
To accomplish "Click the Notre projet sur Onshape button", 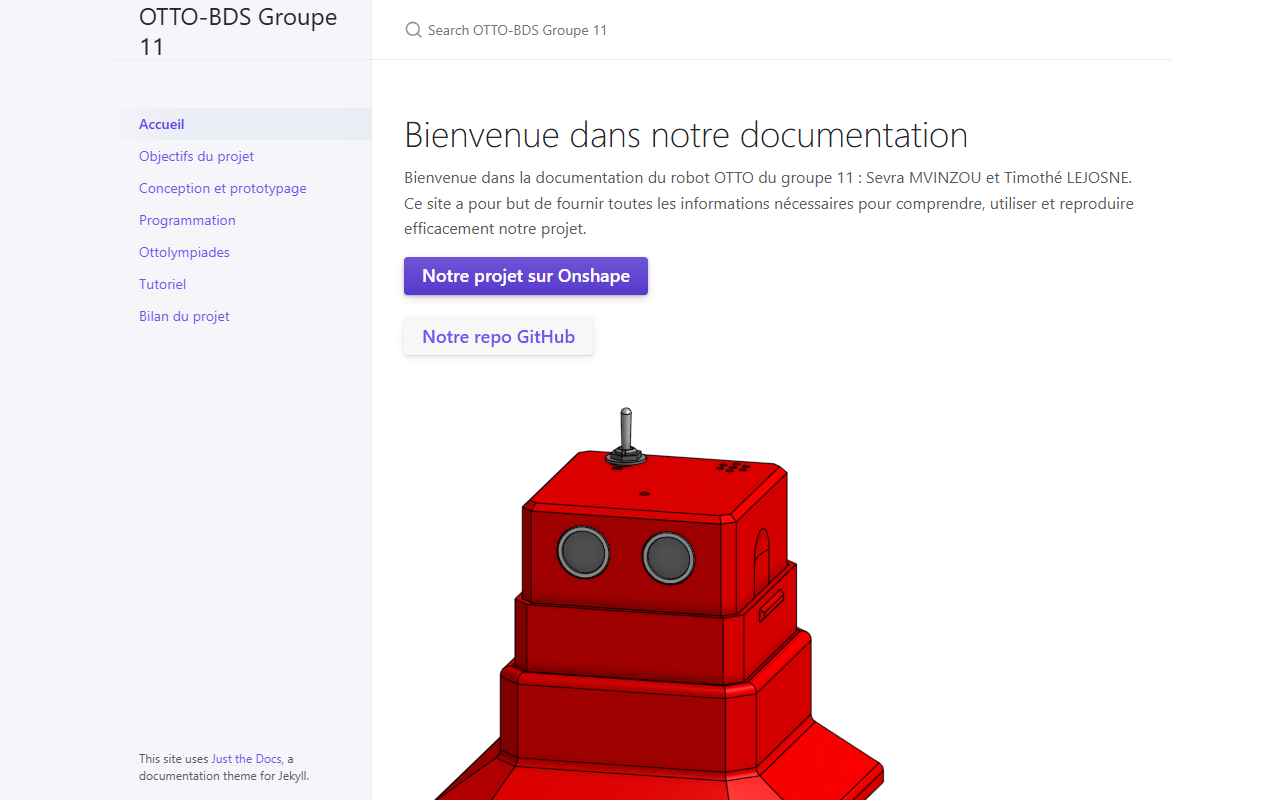I will pyautogui.click(x=526, y=276).
